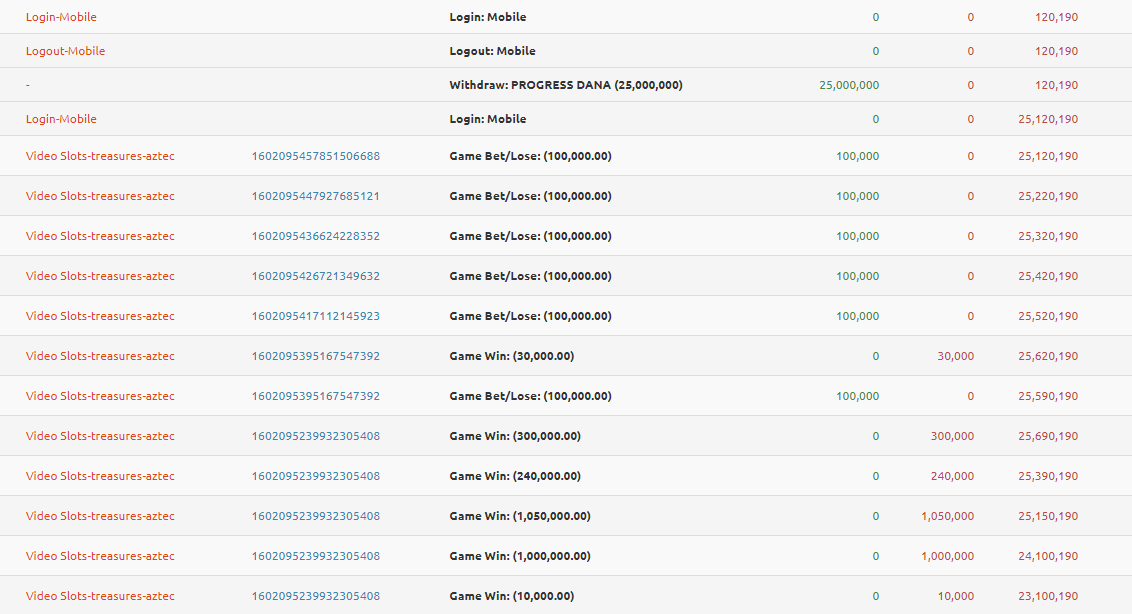This screenshot has height=614, width=1132.
Task: Open transaction ID 1602095447927685121
Action: tap(315, 196)
